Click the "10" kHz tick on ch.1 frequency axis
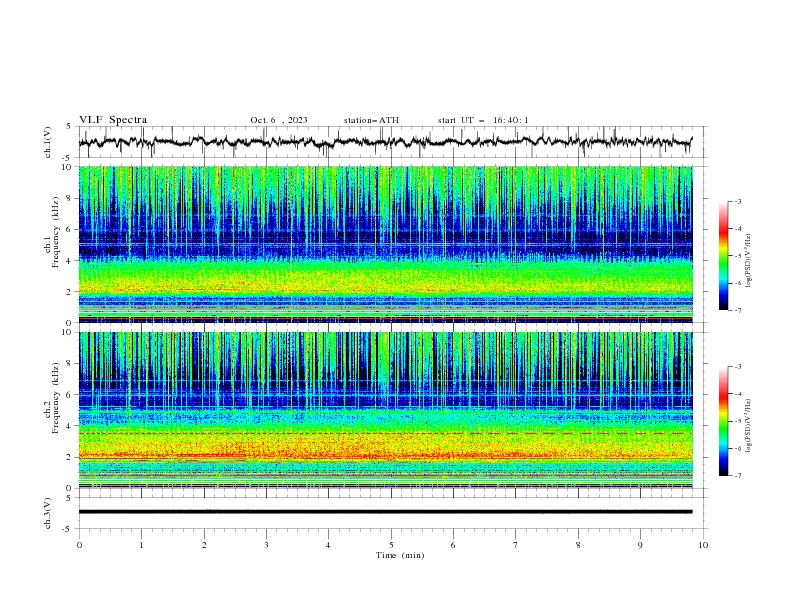The image size is (792, 612). coord(67,167)
